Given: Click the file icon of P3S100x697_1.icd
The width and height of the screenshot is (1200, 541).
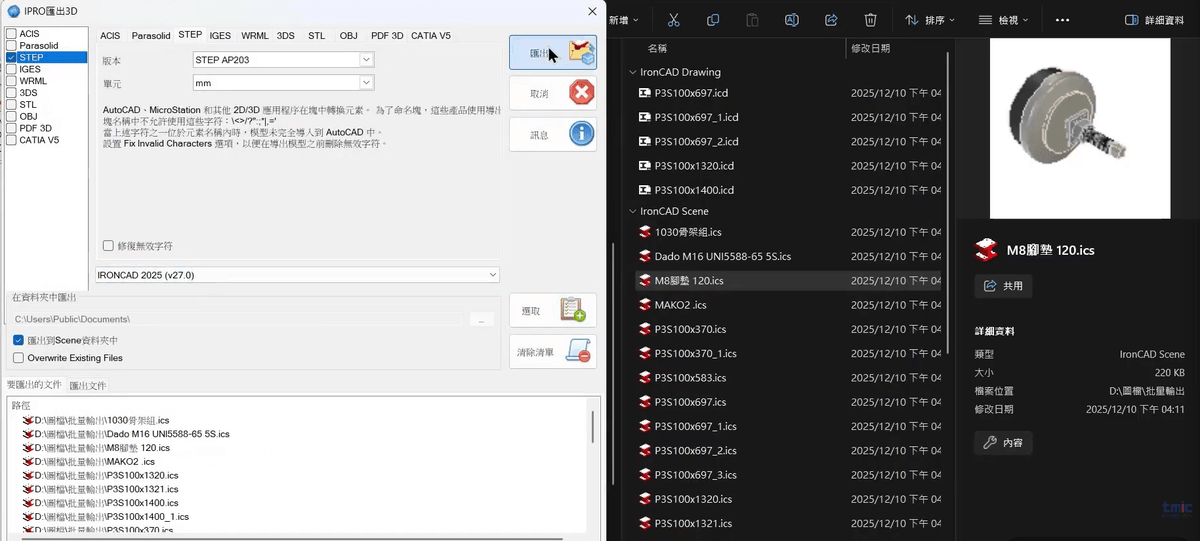Looking at the screenshot, I should [x=645, y=117].
